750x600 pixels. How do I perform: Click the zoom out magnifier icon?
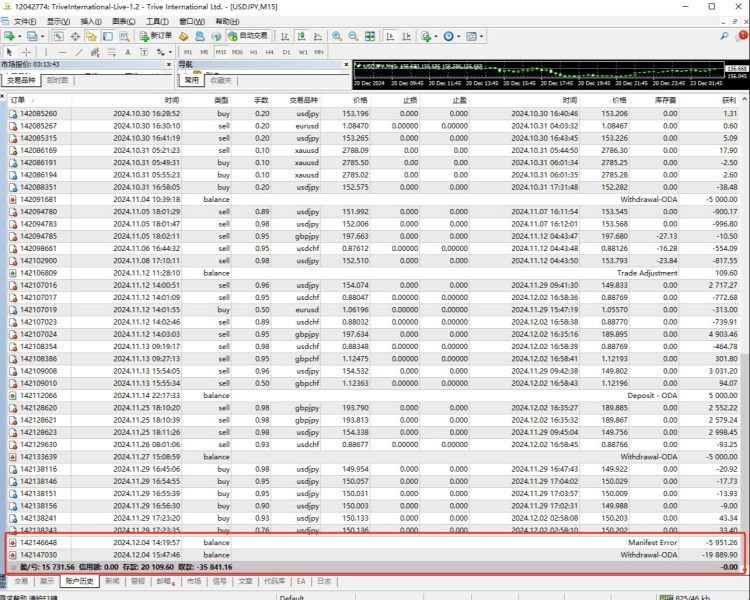[x=353, y=36]
